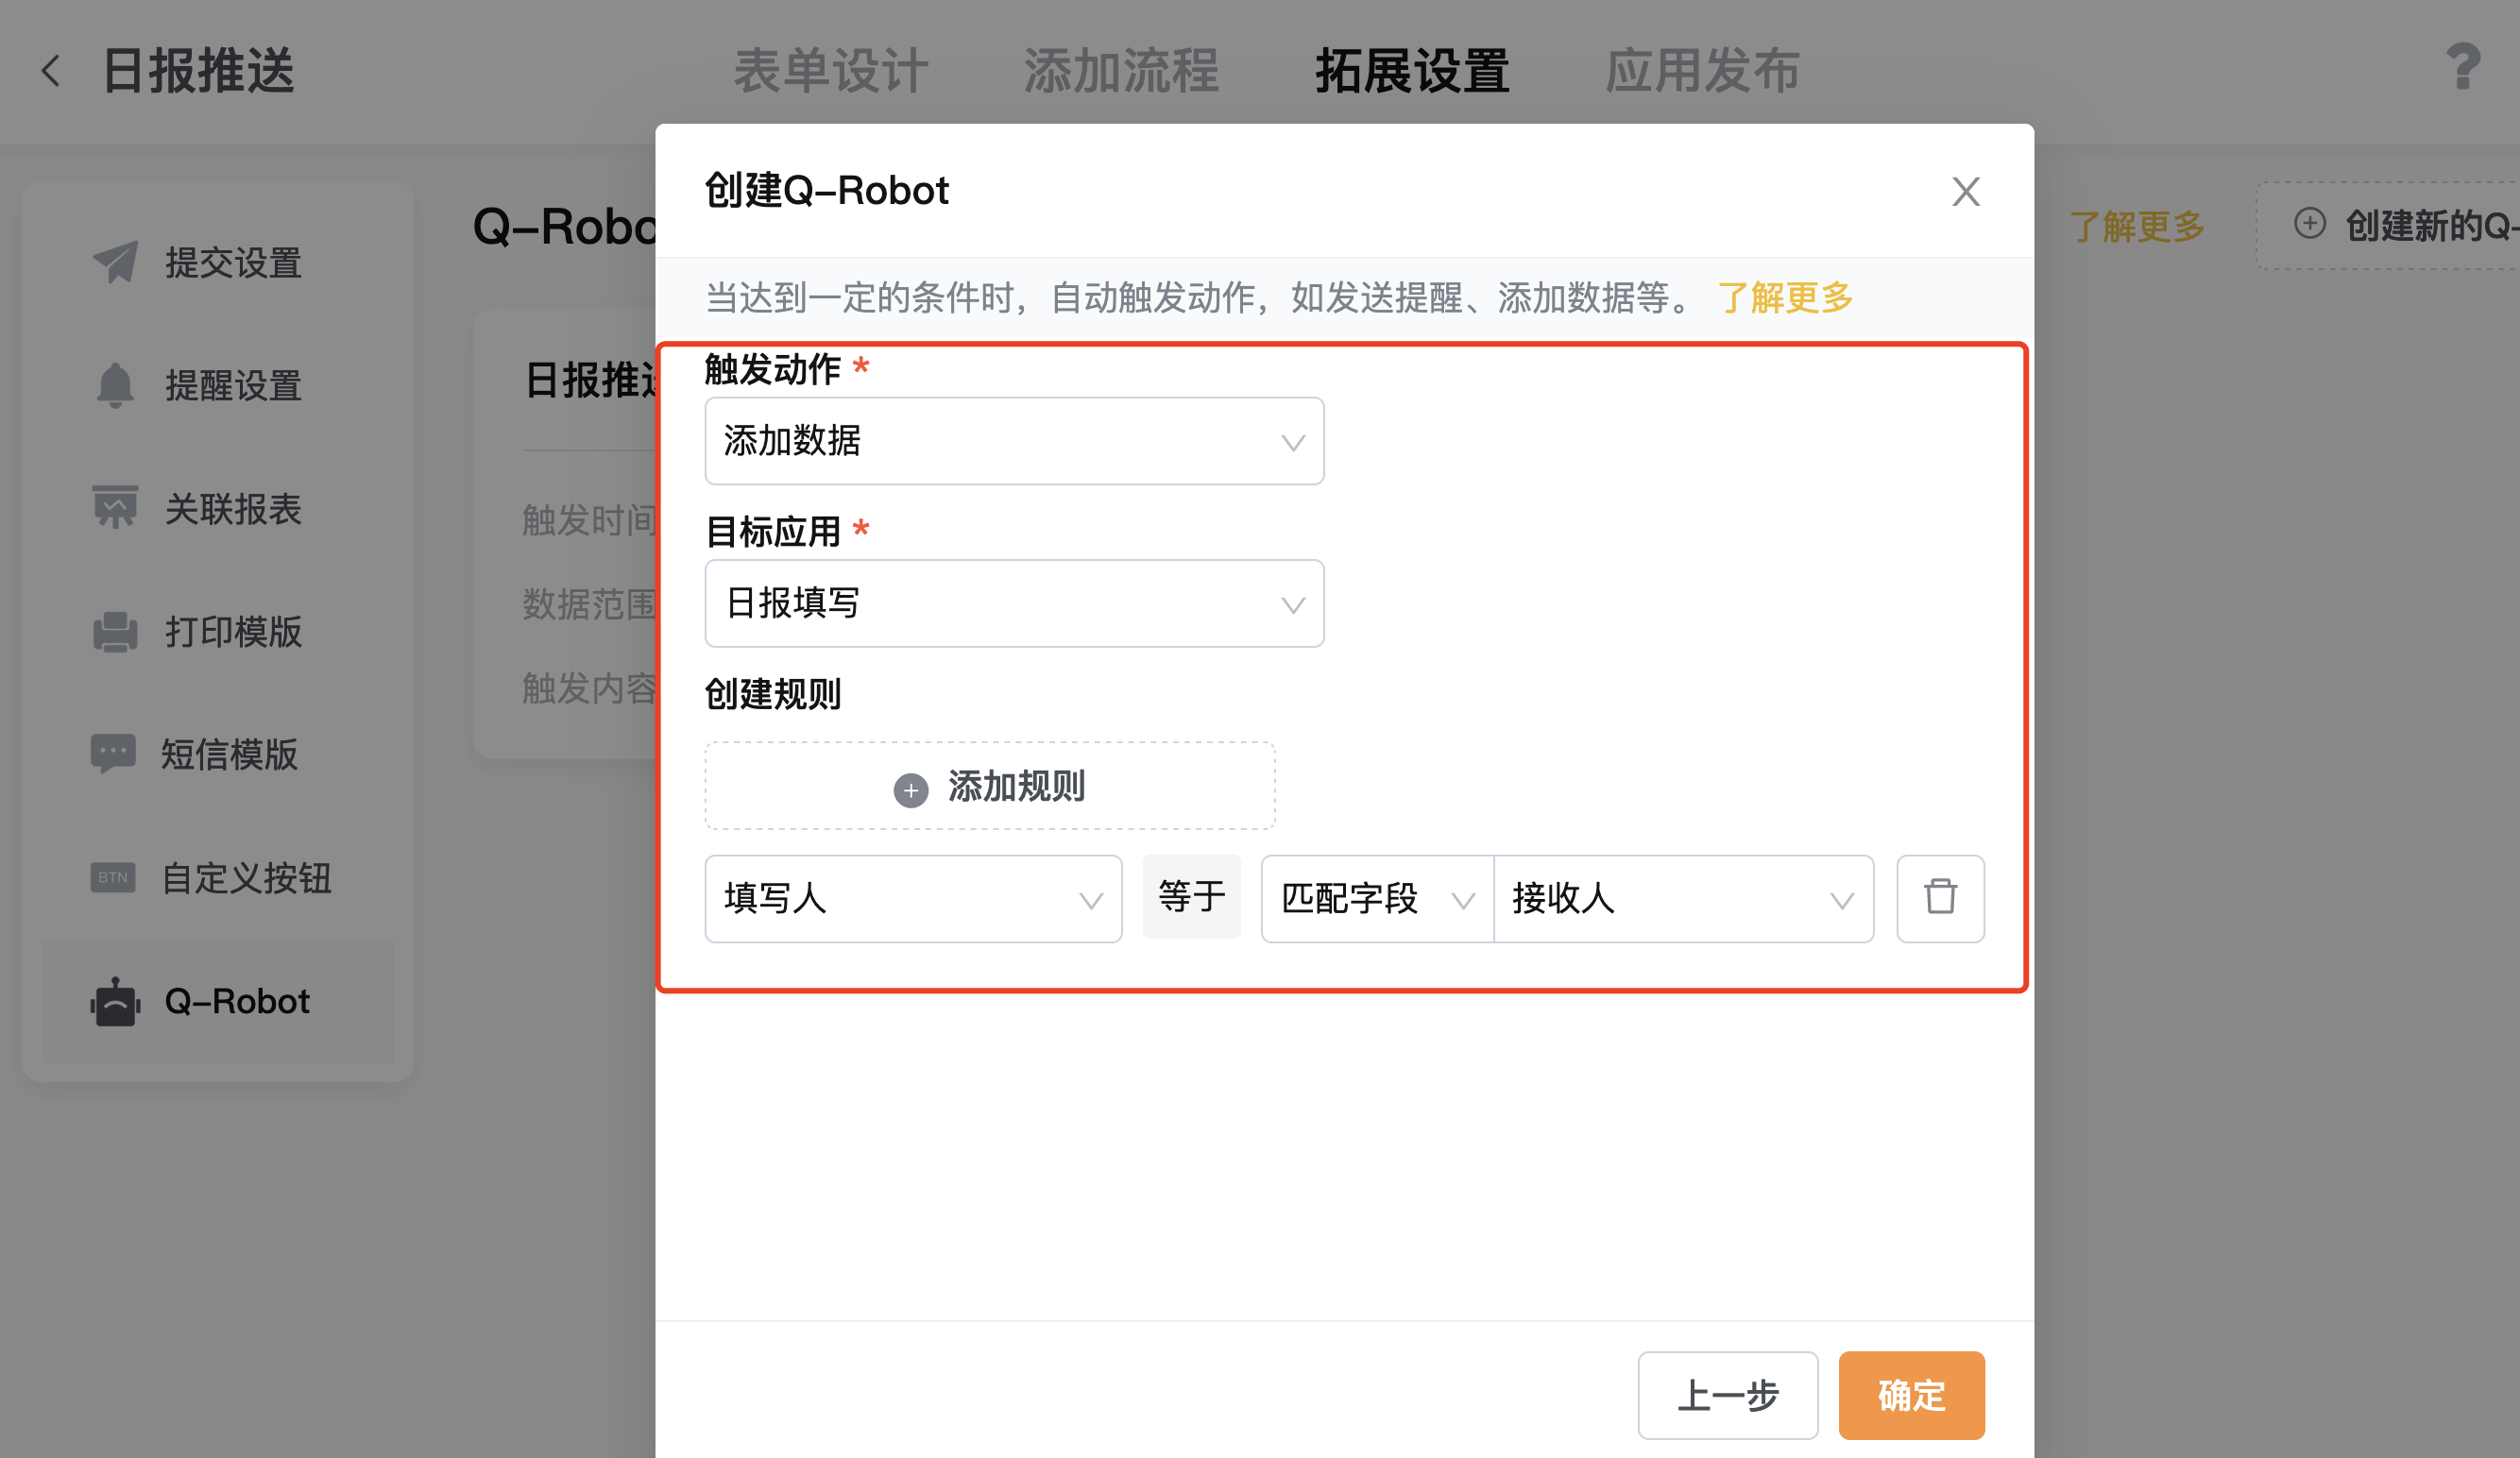Screen dimensions: 2520x1458
Task: Open the 匹配字段 dropdown
Action: point(1377,898)
